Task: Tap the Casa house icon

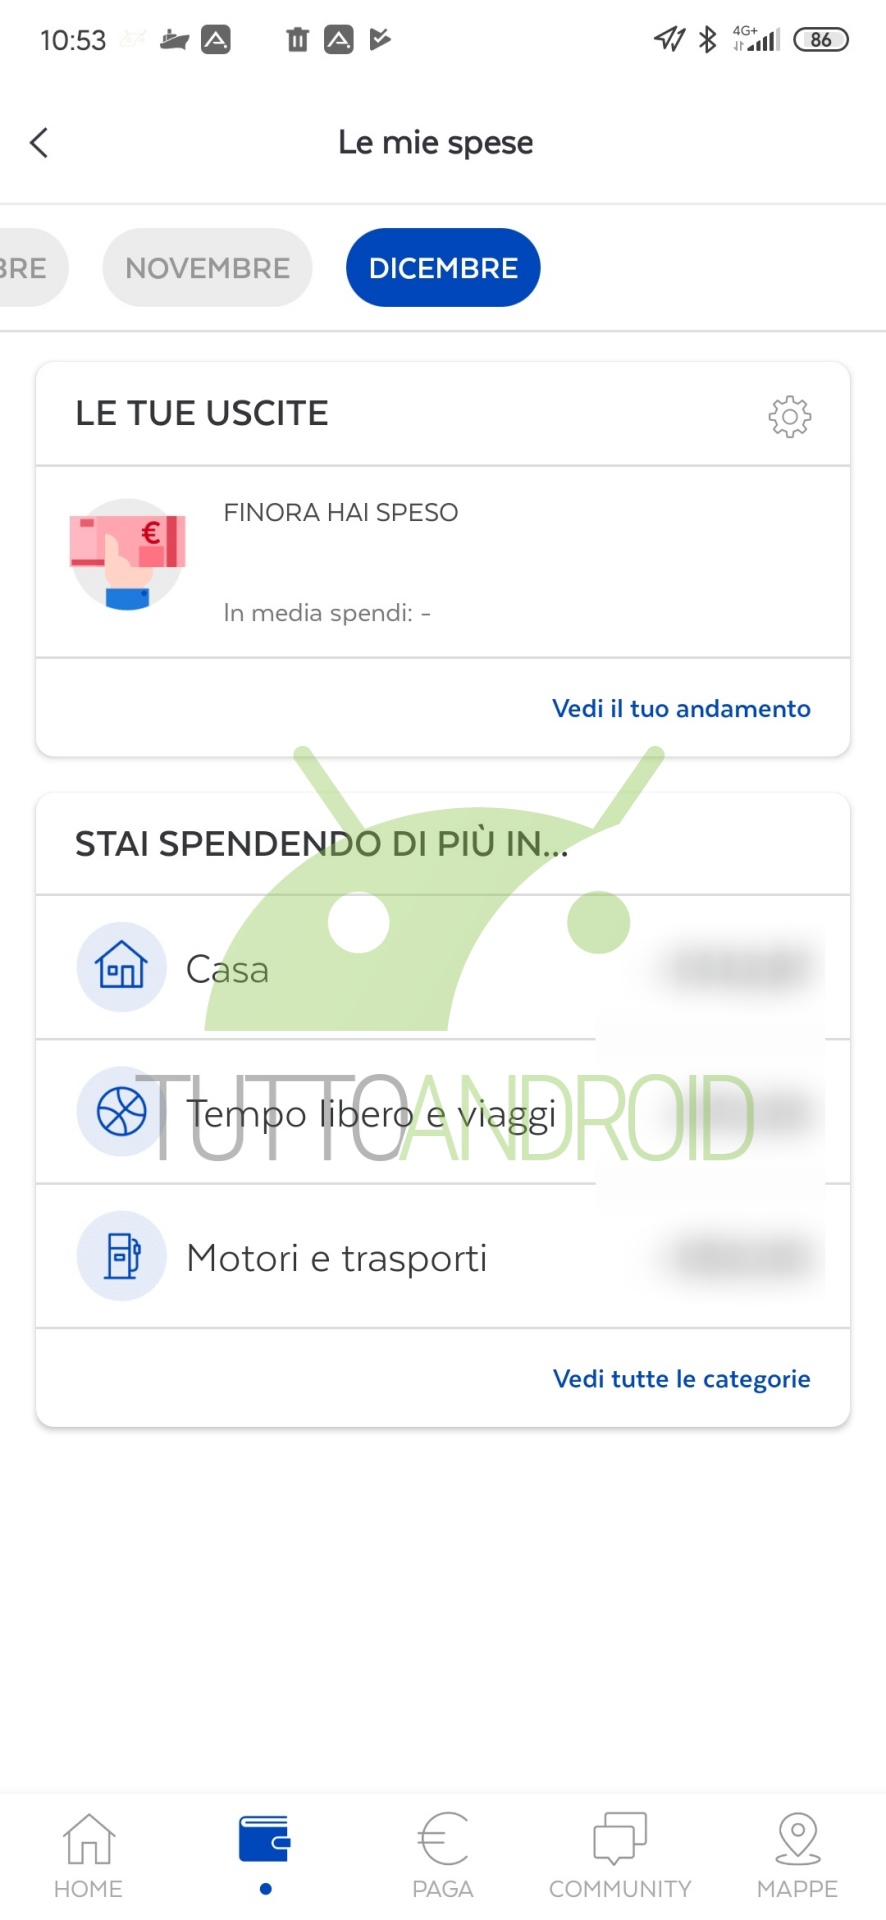Action: point(121,967)
